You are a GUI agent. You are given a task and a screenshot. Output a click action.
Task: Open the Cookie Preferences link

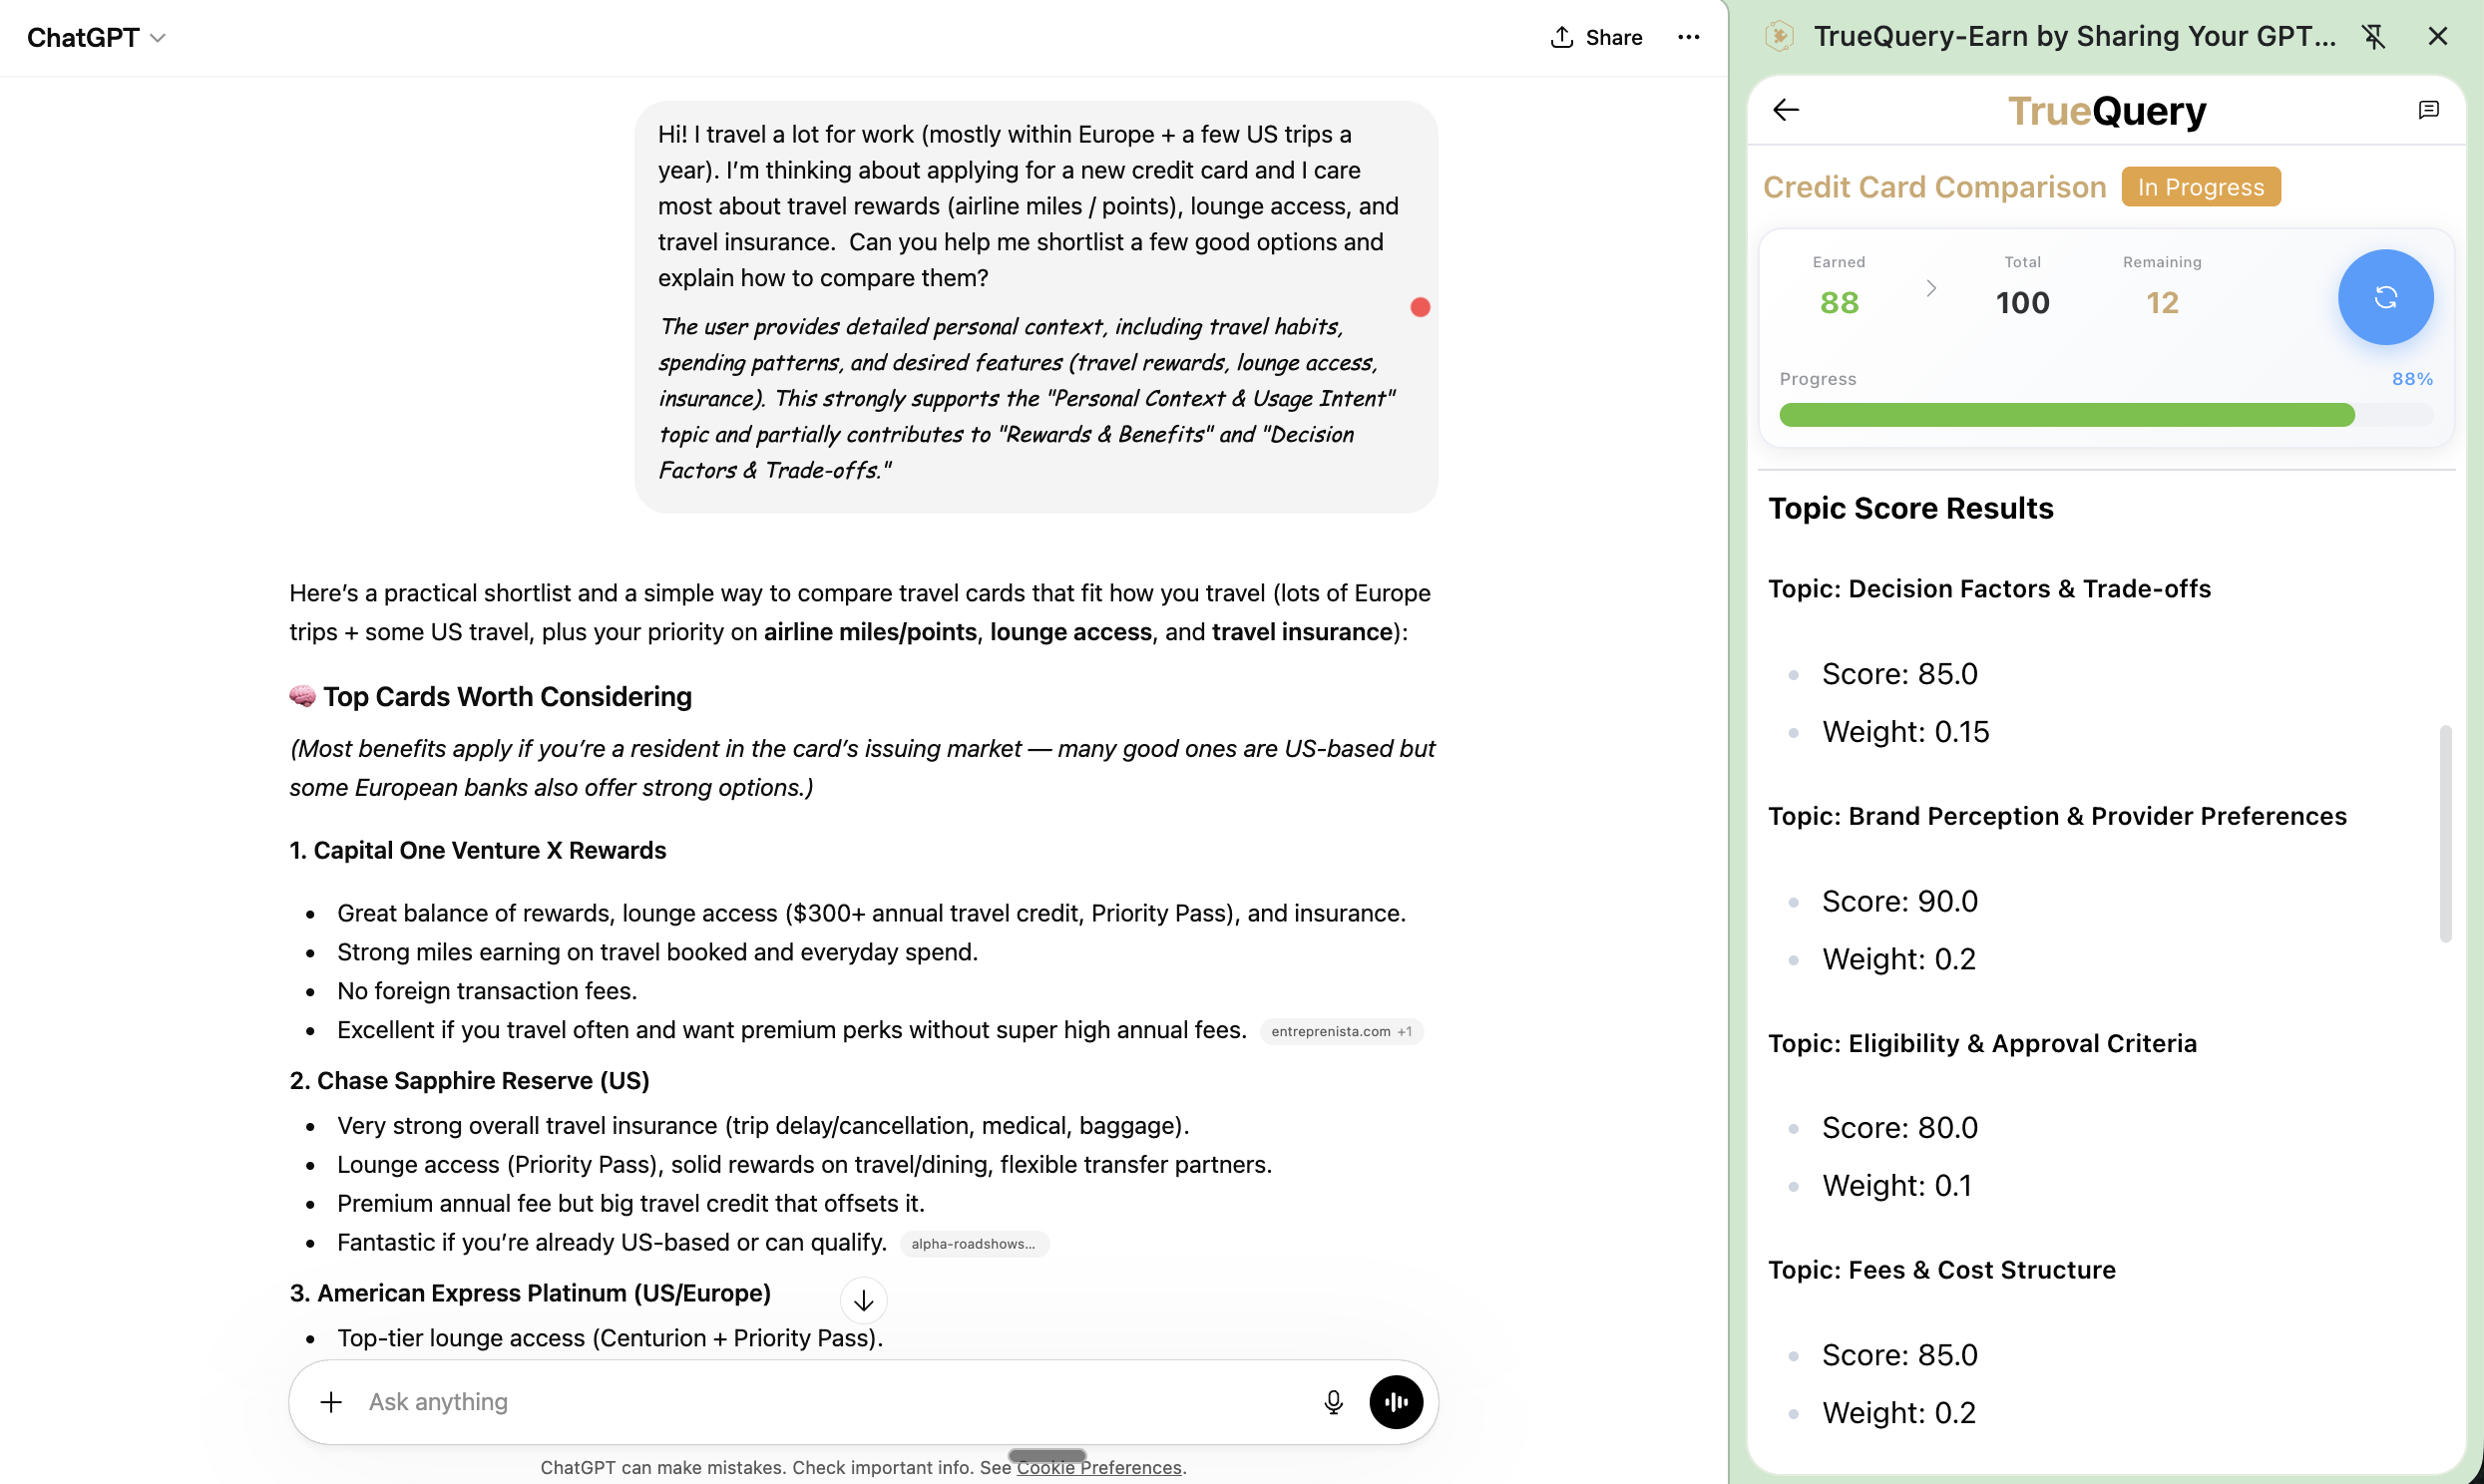point(1098,1467)
